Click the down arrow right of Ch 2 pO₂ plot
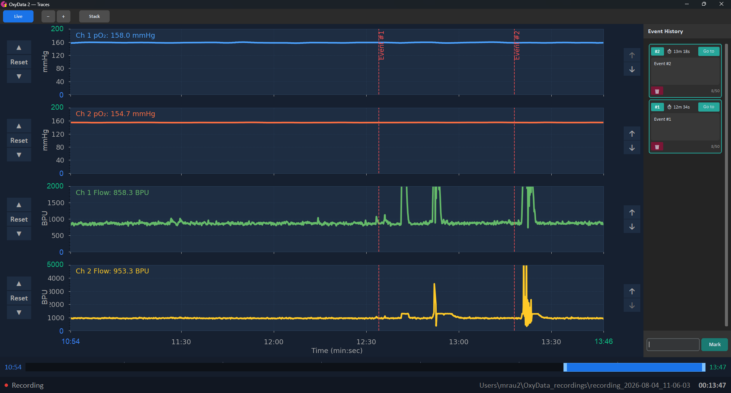The width and height of the screenshot is (731, 393). pos(632,148)
